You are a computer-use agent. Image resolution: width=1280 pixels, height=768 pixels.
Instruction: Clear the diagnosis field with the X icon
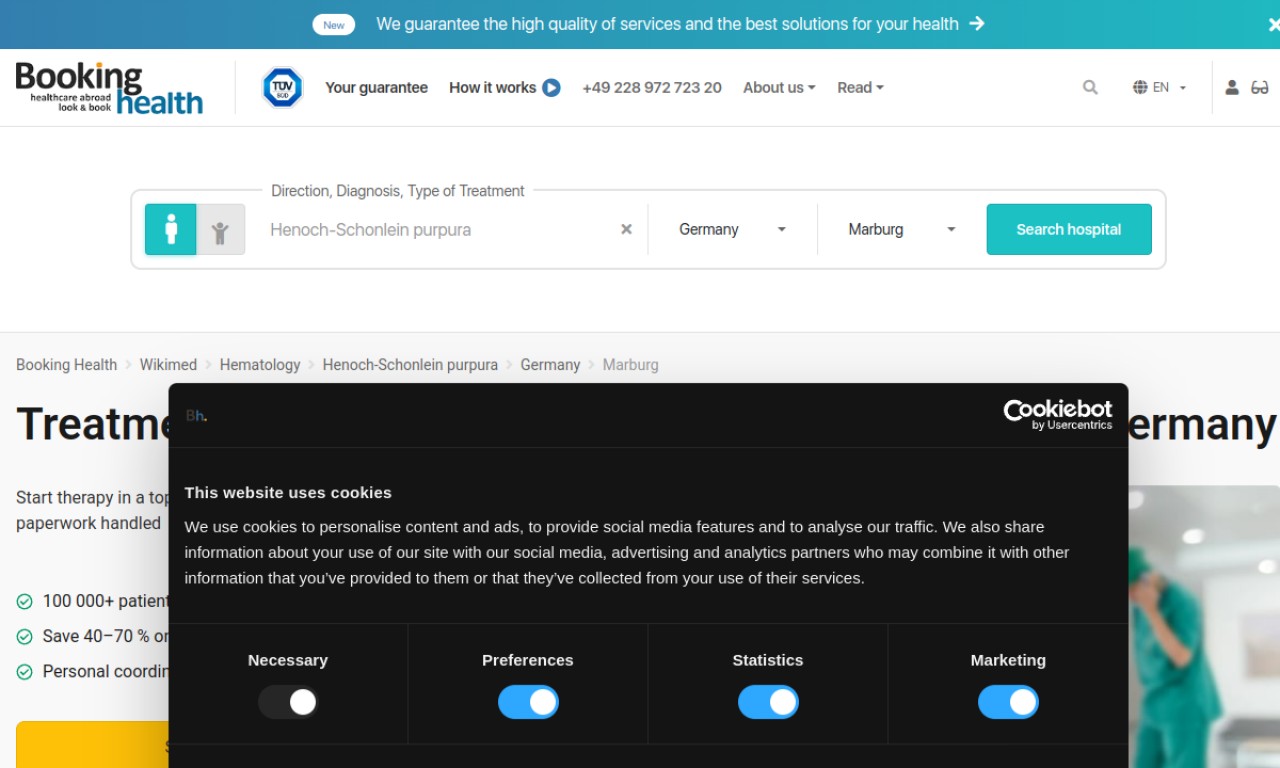(x=626, y=229)
